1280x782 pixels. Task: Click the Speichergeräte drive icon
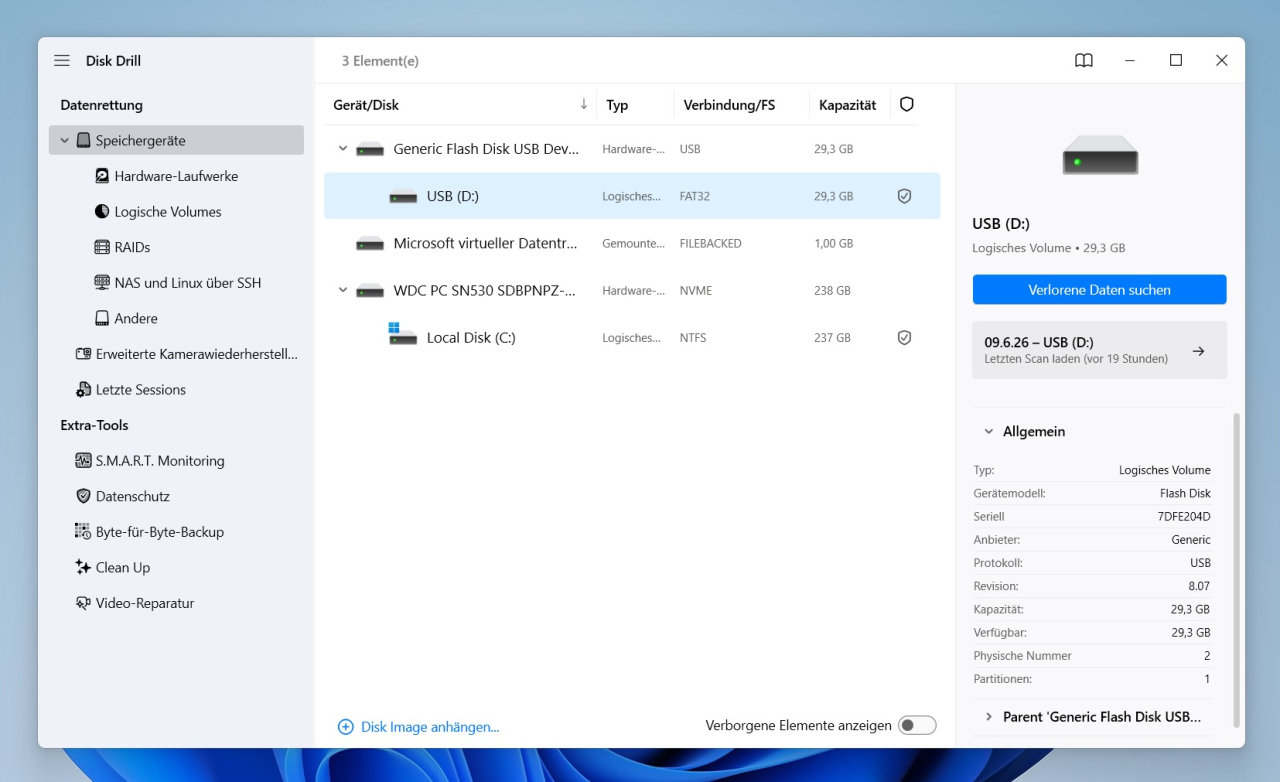click(84, 141)
